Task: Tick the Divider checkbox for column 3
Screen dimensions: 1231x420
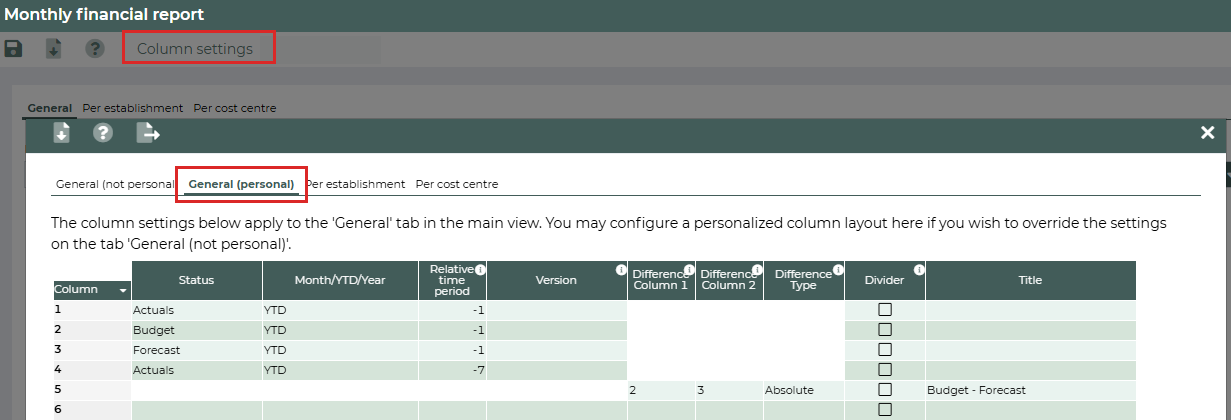Action: coord(884,350)
